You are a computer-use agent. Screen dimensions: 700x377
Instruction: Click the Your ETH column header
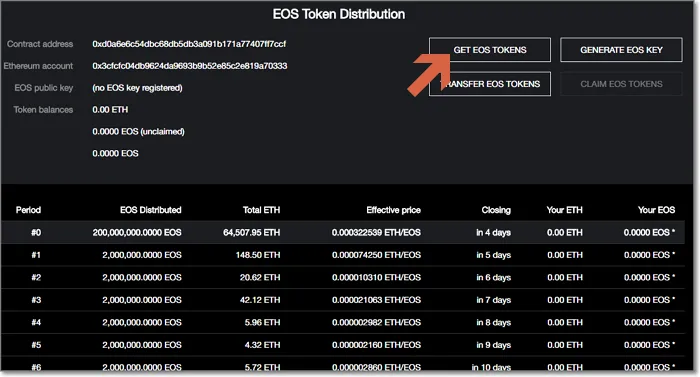(x=564, y=210)
